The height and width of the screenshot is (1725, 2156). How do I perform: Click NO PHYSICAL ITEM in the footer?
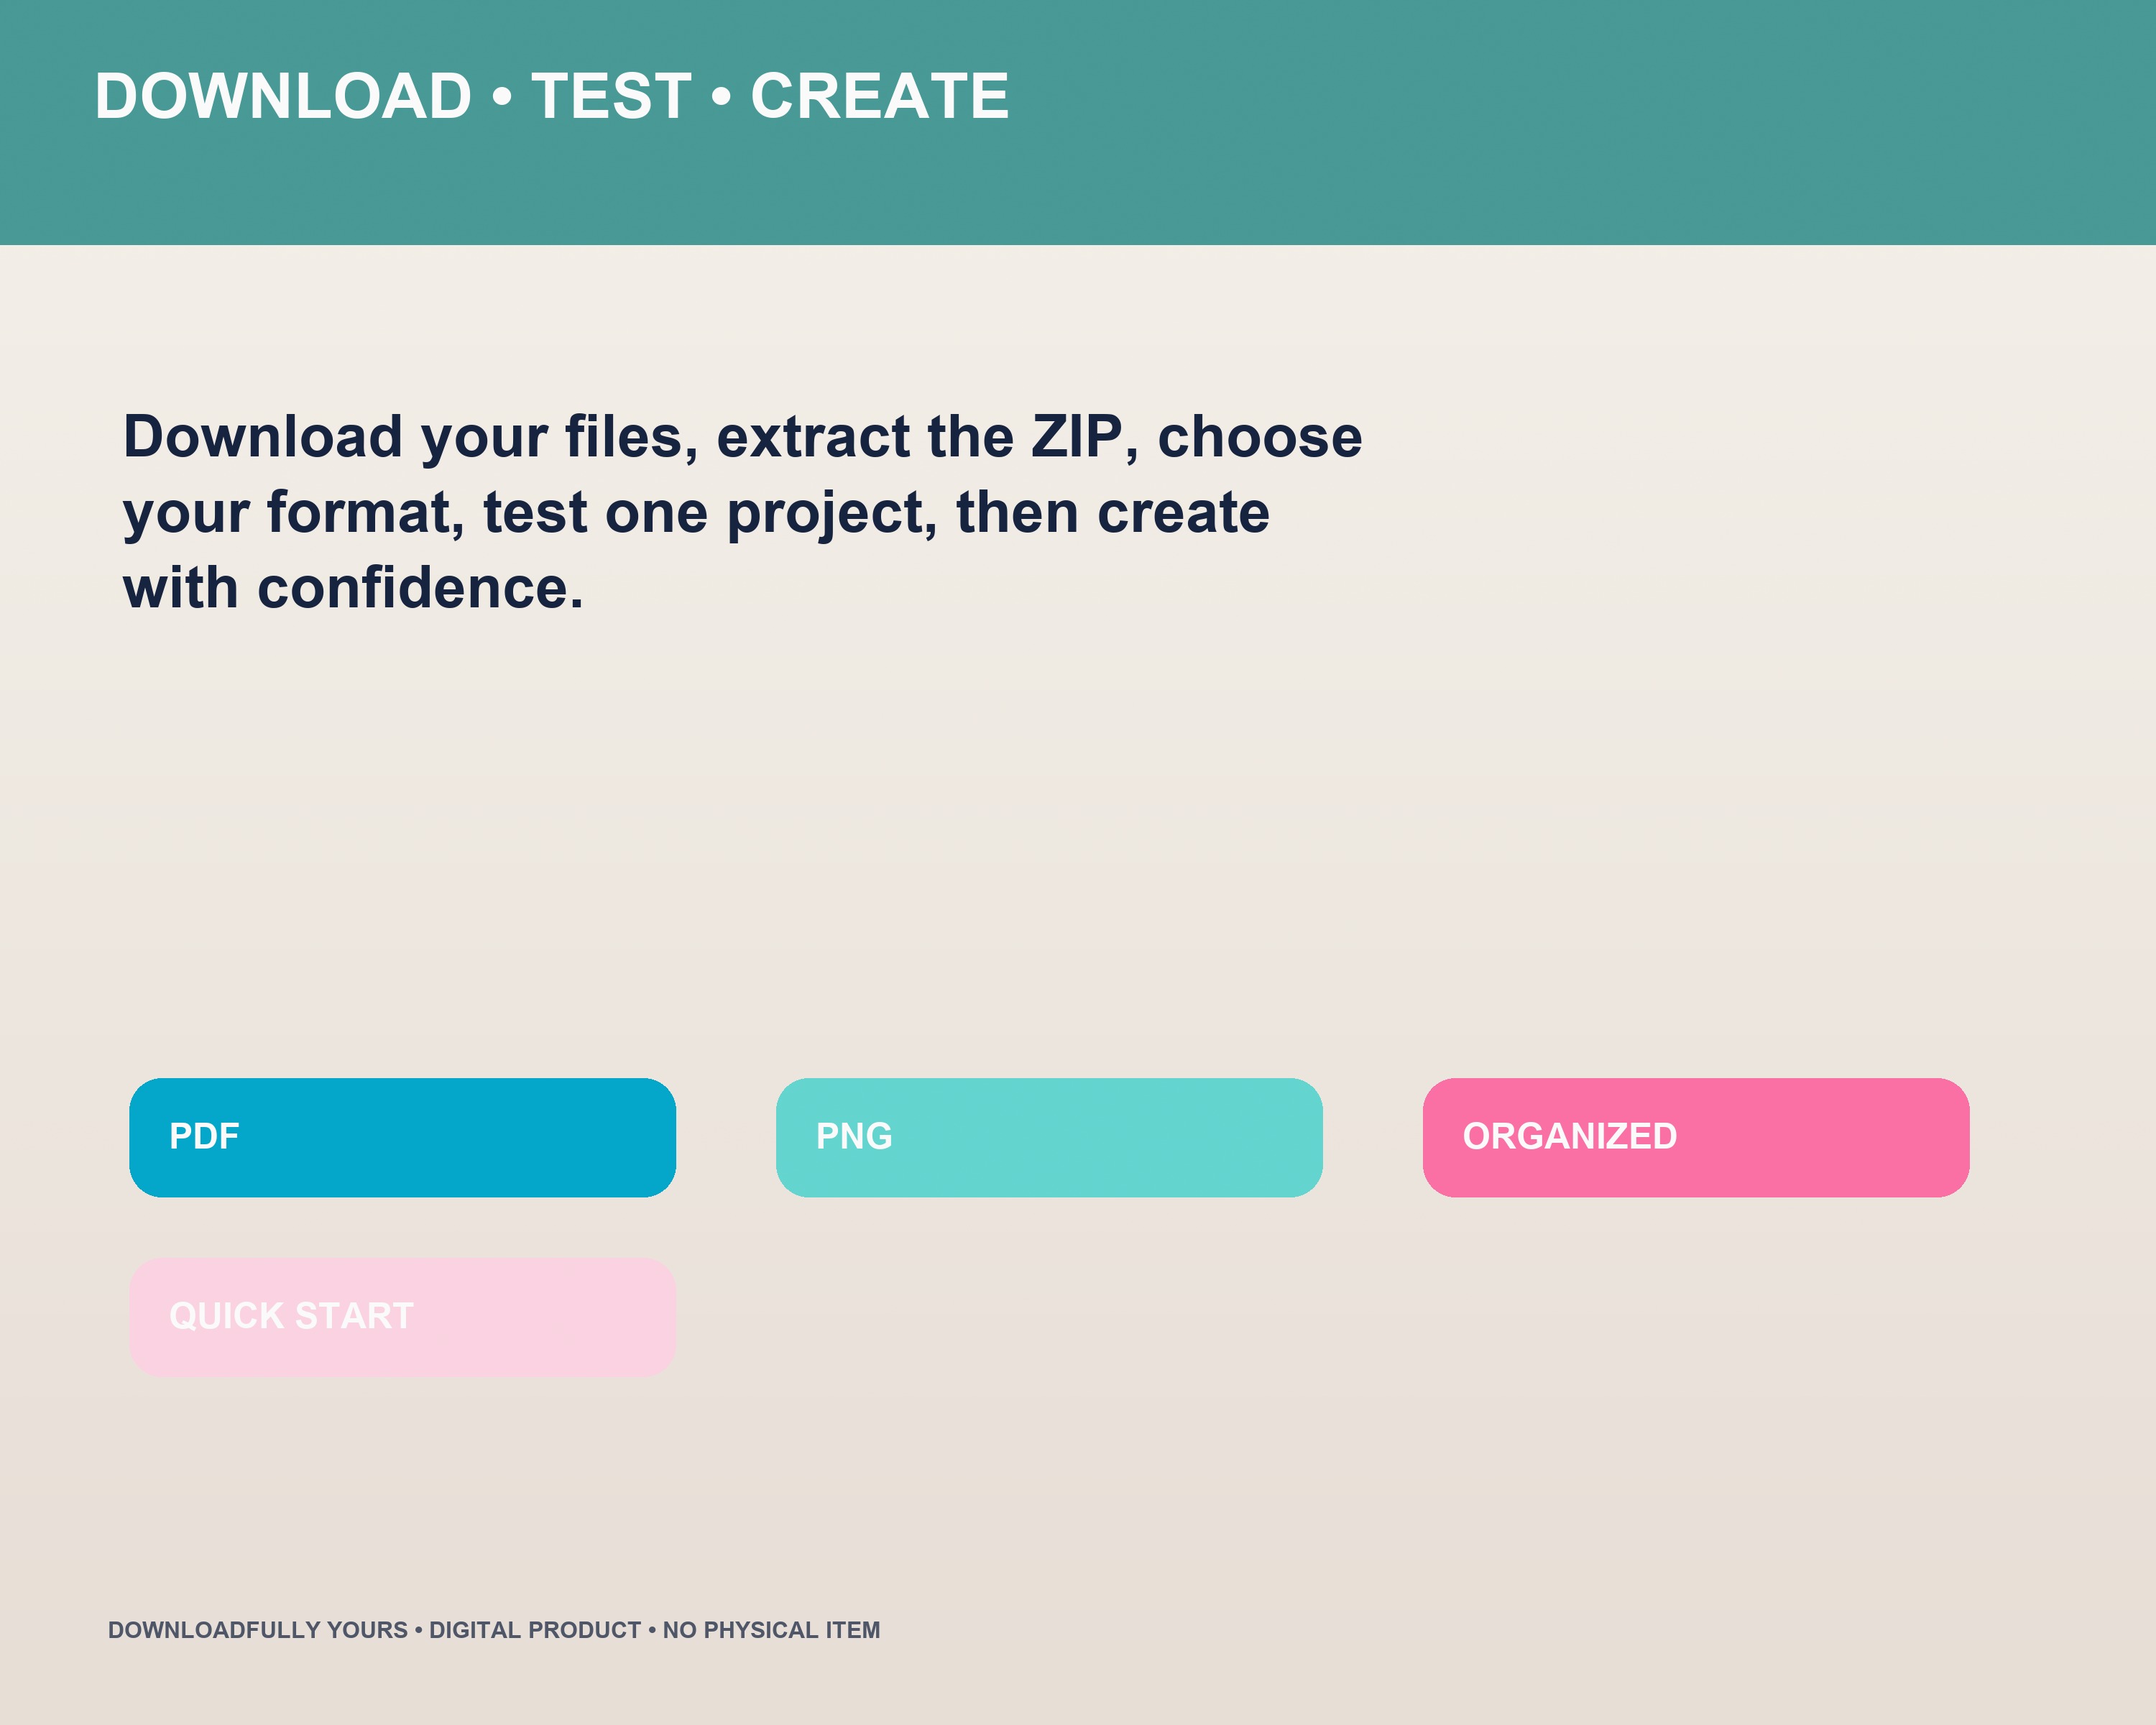click(771, 1630)
